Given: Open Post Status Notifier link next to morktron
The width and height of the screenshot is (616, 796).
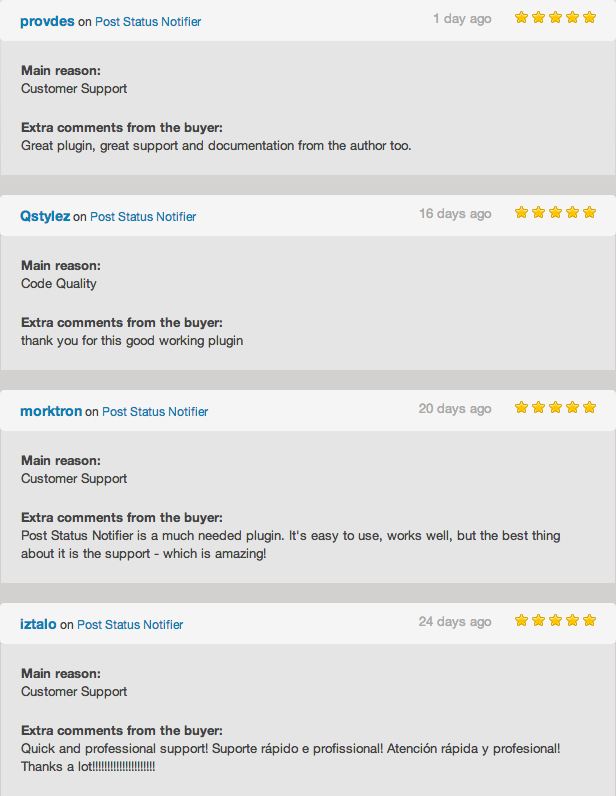Looking at the screenshot, I should pyautogui.click(x=155, y=411).
